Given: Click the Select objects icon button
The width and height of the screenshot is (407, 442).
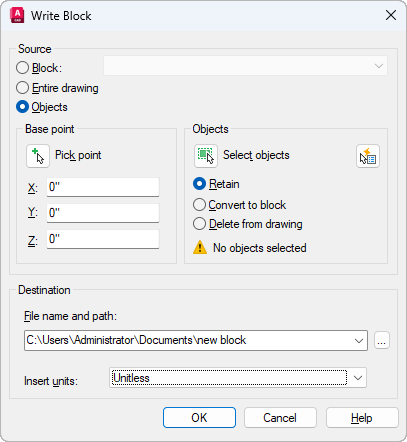Looking at the screenshot, I should coord(206,156).
